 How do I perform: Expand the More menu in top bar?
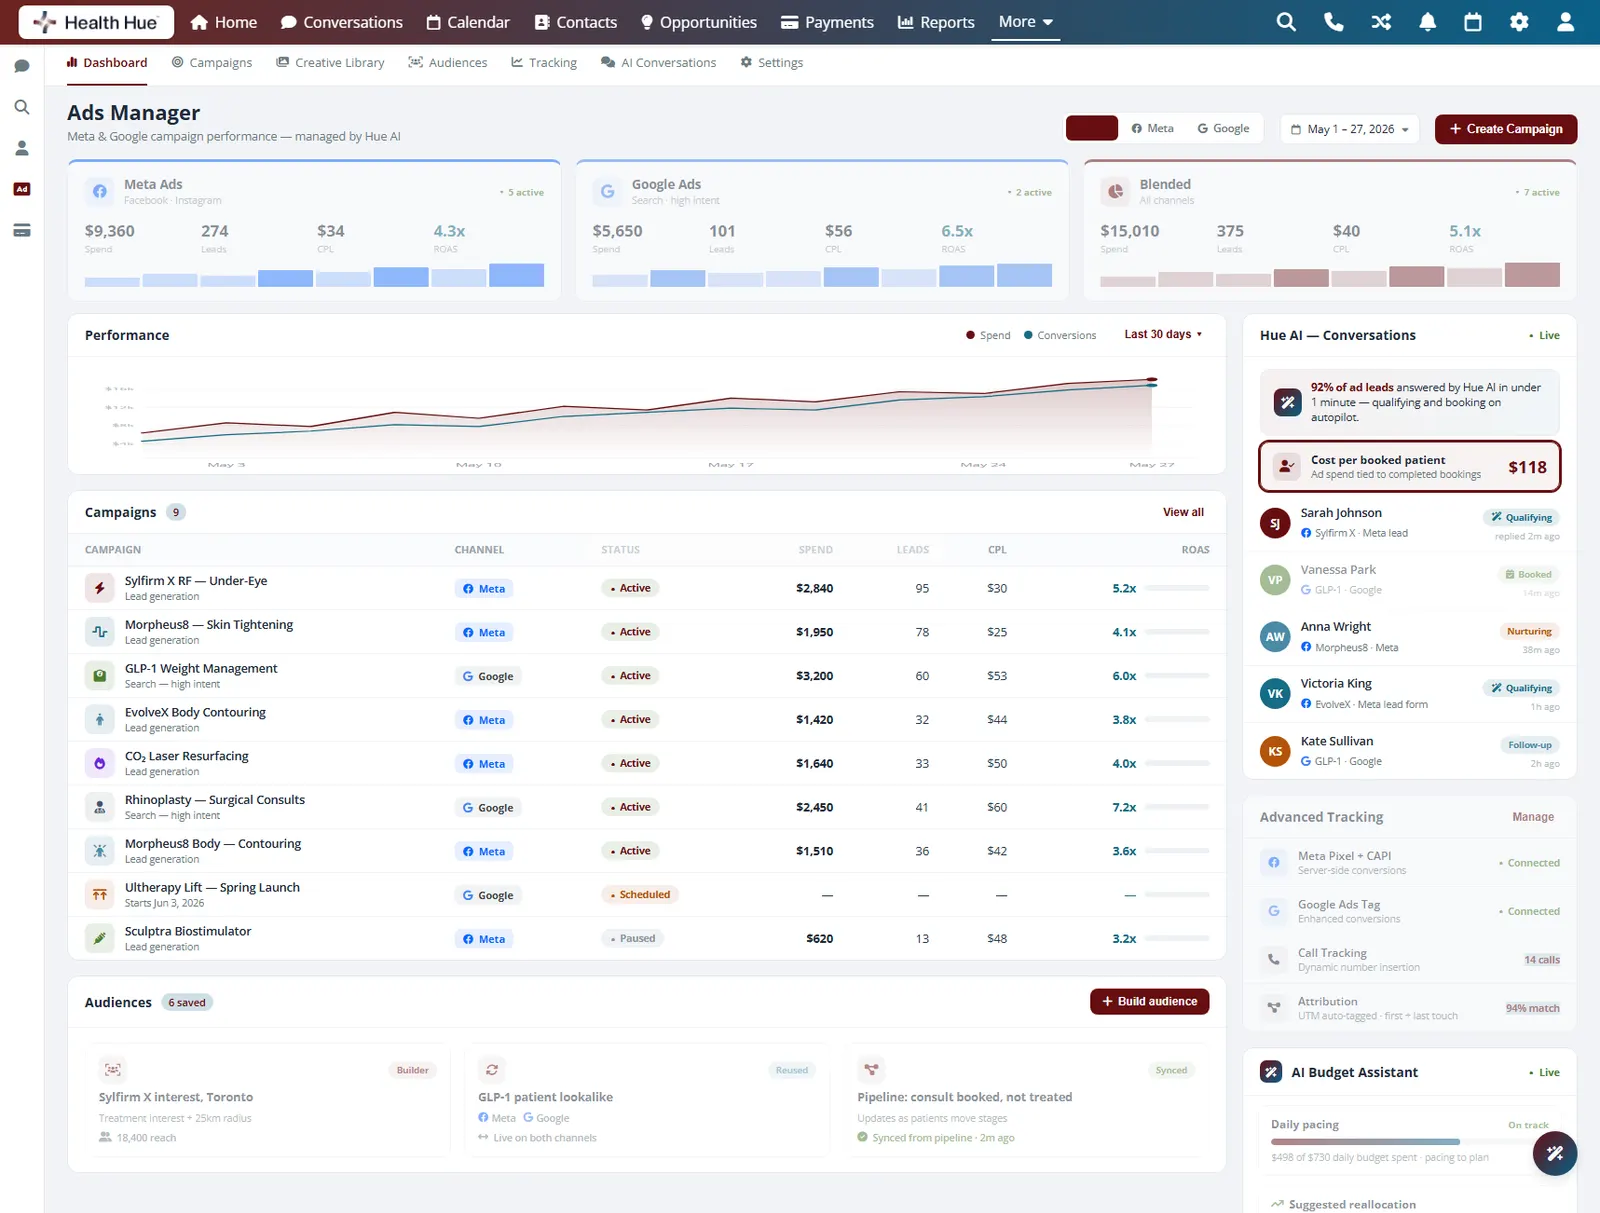coord(1025,22)
